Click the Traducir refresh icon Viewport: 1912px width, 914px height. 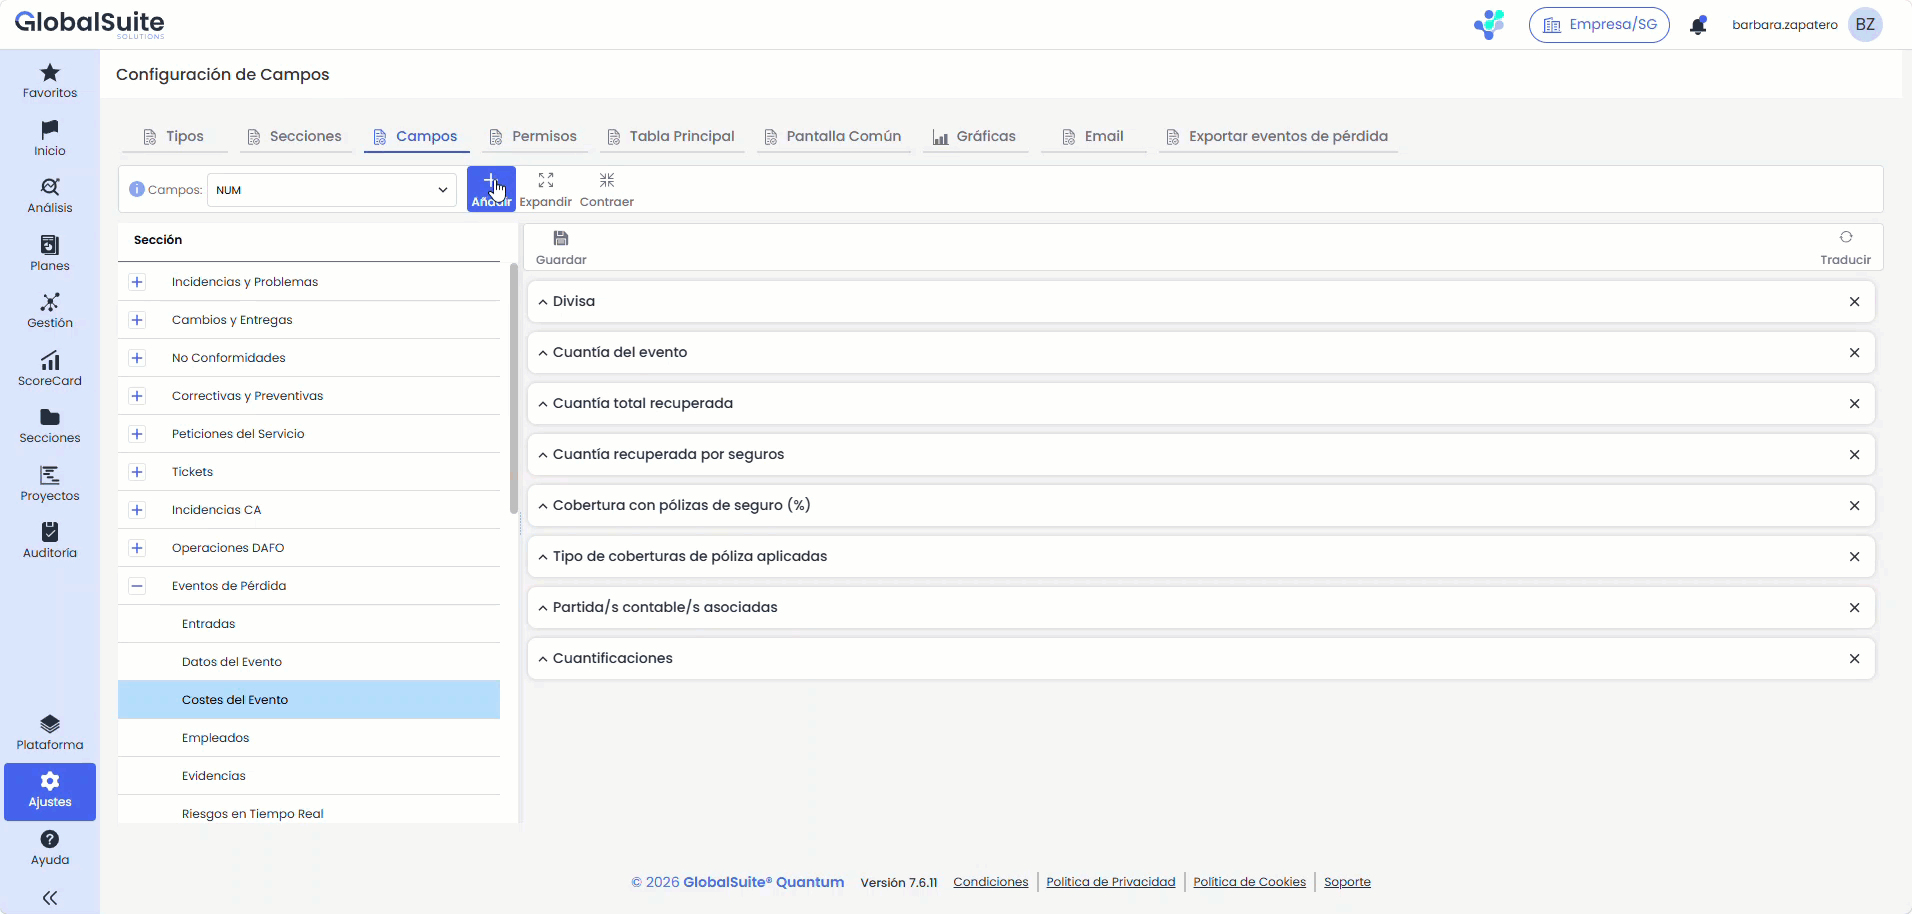coord(1846,237)
